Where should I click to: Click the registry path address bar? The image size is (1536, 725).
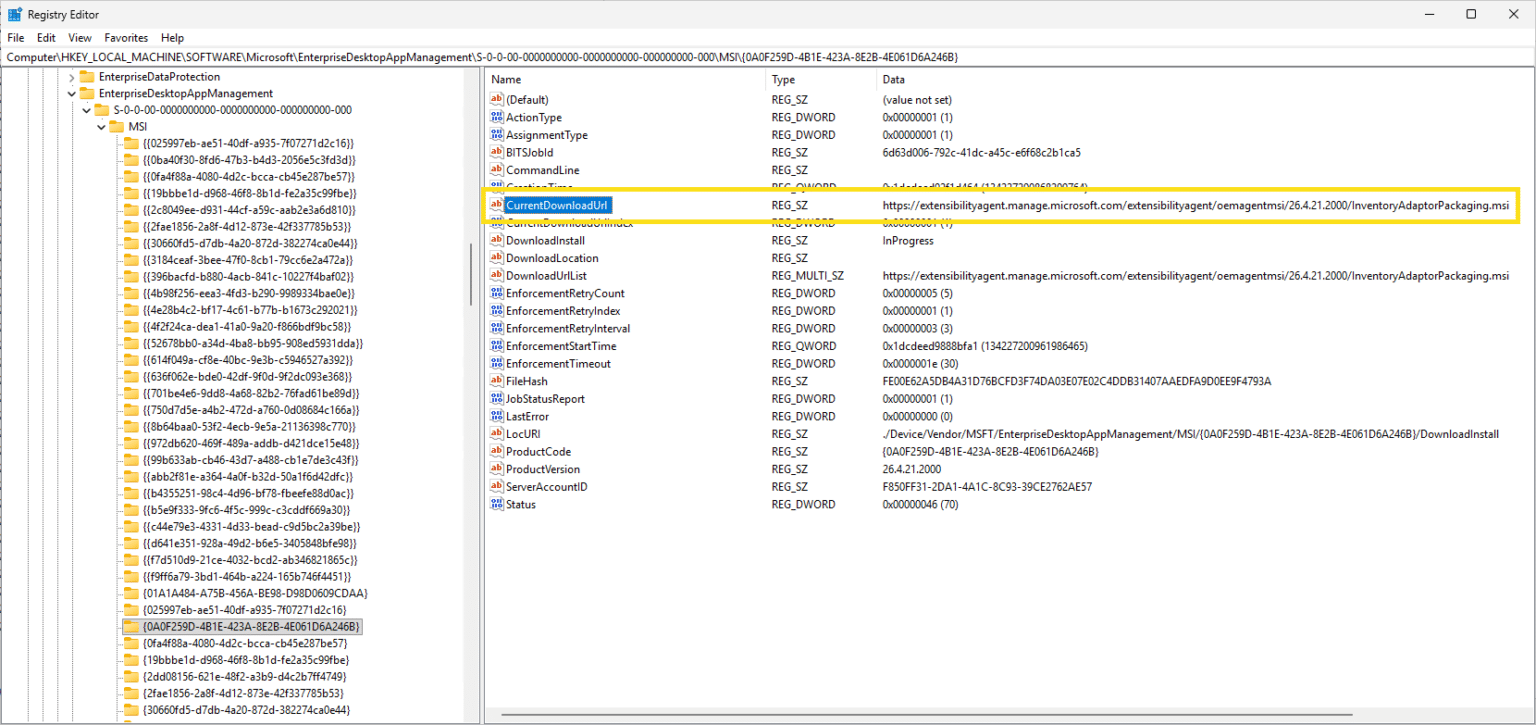point(768,57)
